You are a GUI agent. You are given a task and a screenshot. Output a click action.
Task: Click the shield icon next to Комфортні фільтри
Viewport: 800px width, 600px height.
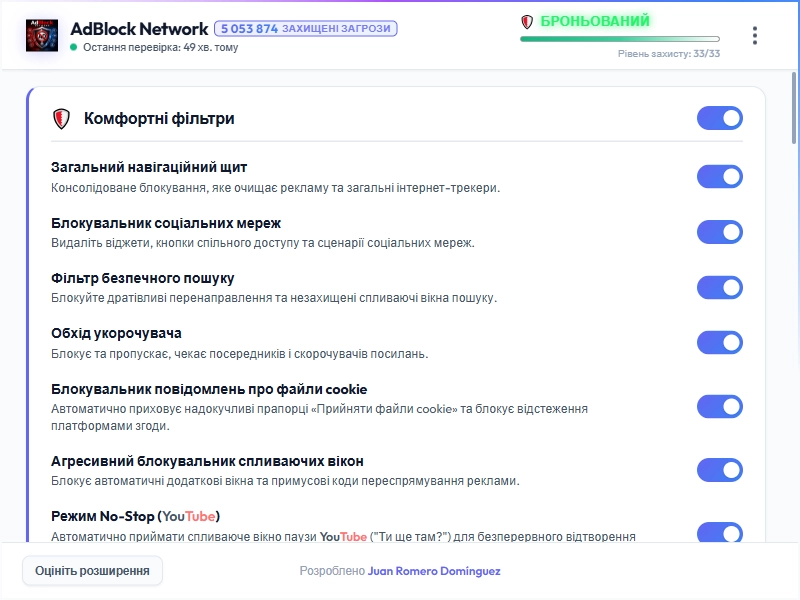click(x=61, y=119)
